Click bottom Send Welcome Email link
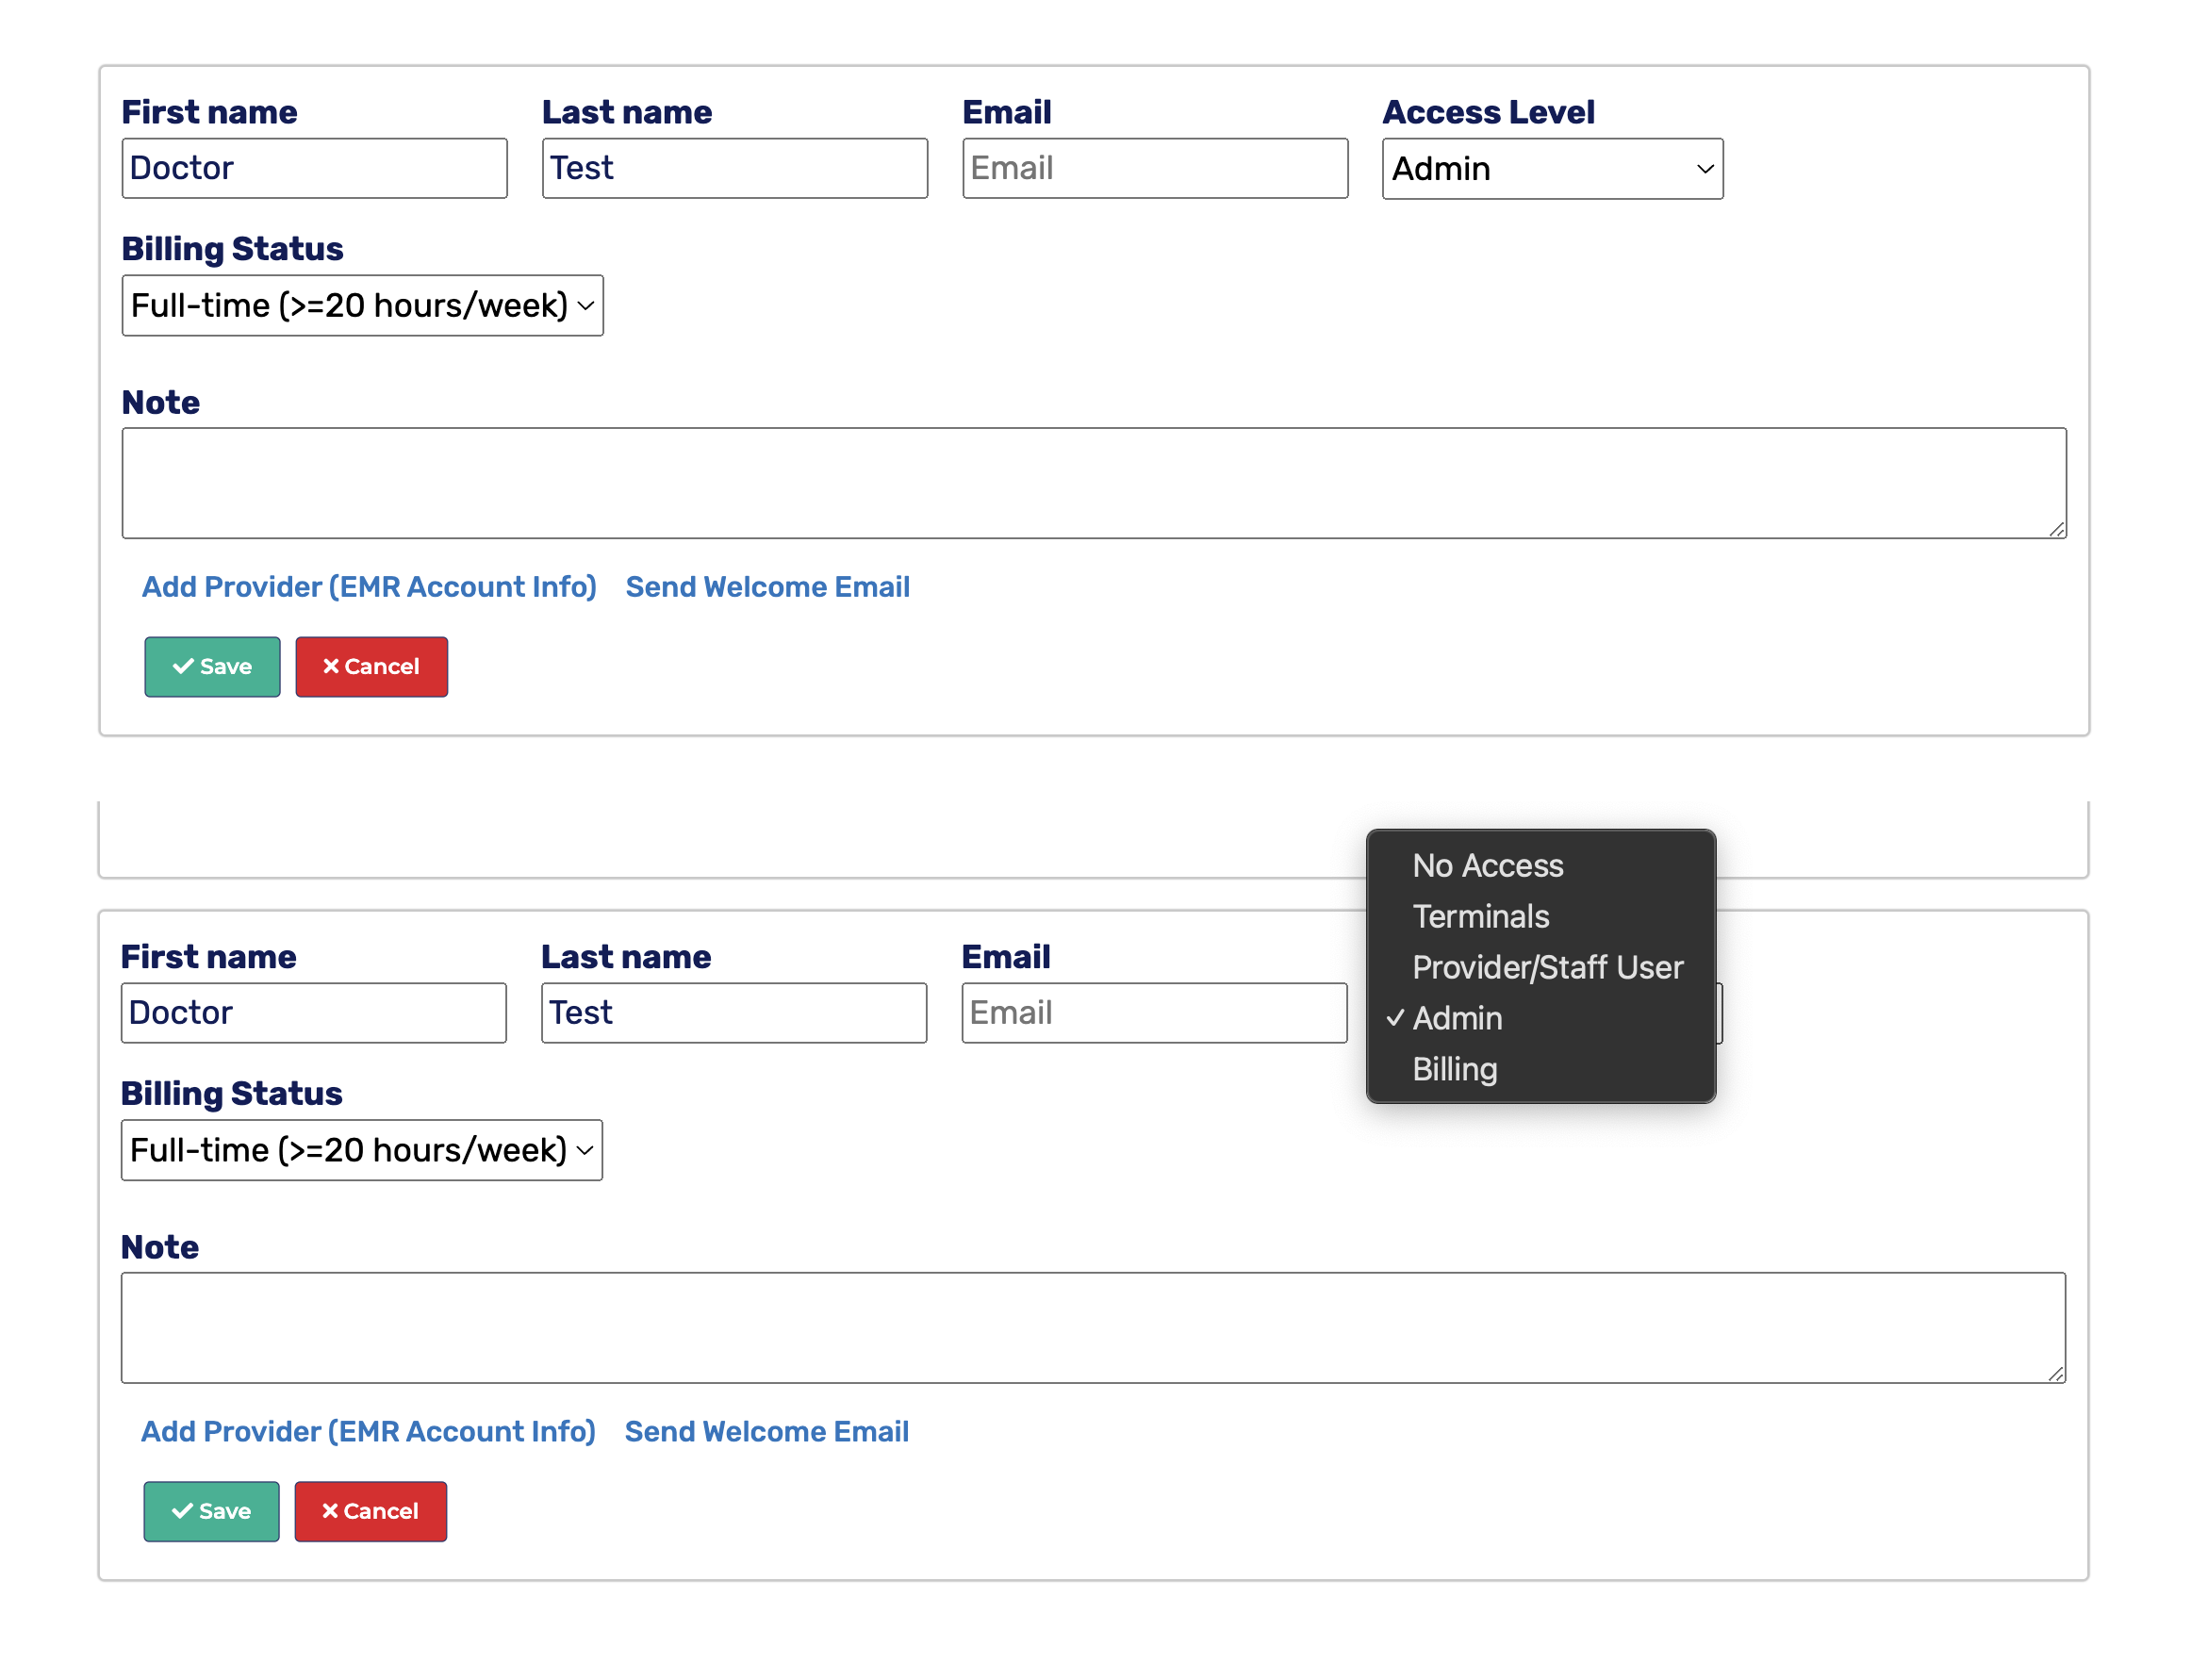This screenshot has width=2191, height=1680. click(x=766, y=1431)
